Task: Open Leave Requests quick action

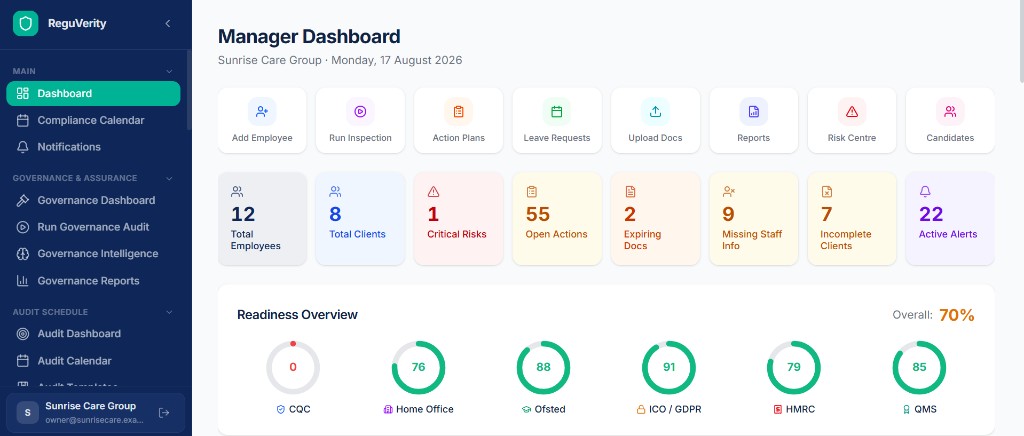Action: 557,121
